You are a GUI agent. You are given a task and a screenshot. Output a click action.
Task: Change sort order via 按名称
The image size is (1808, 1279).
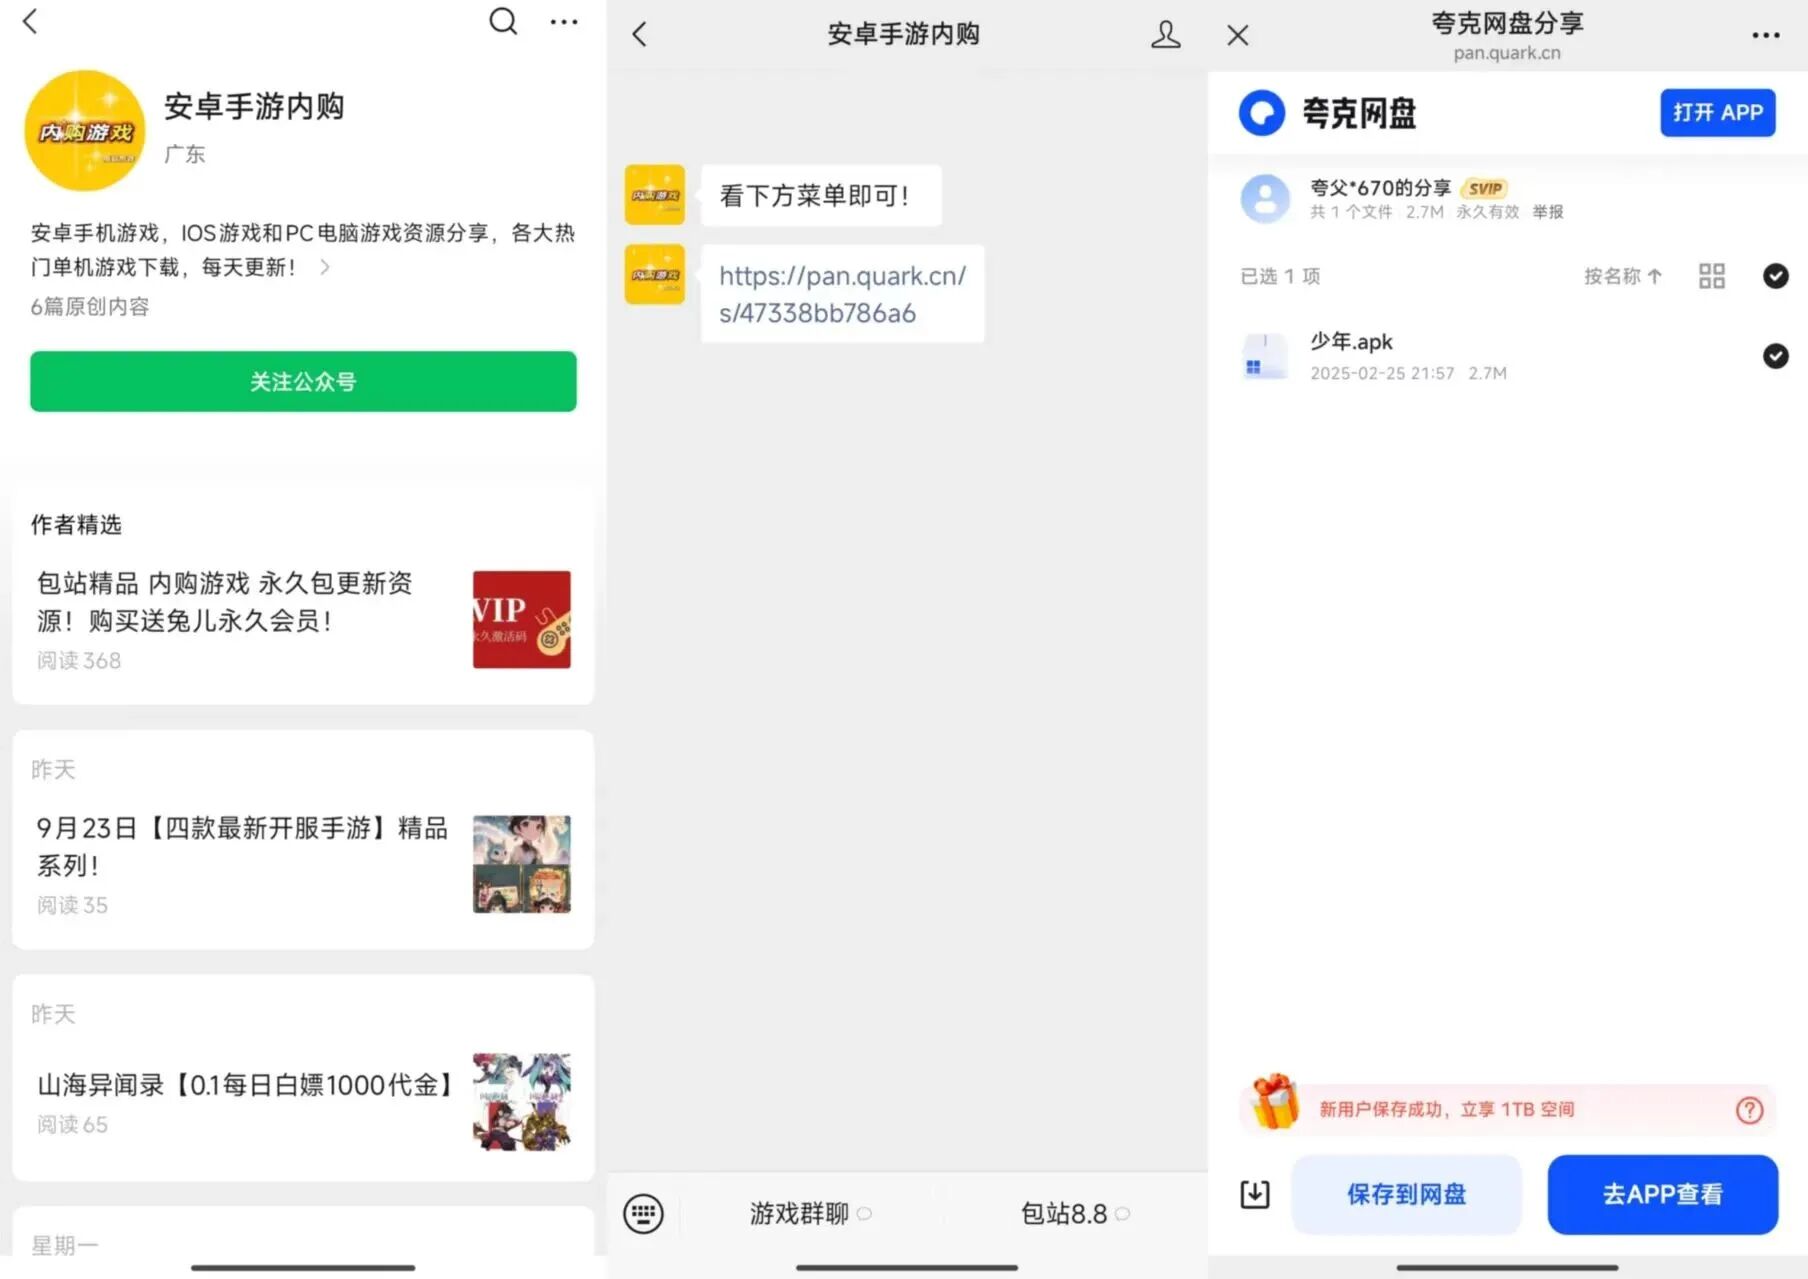[x=1623, y=276]
